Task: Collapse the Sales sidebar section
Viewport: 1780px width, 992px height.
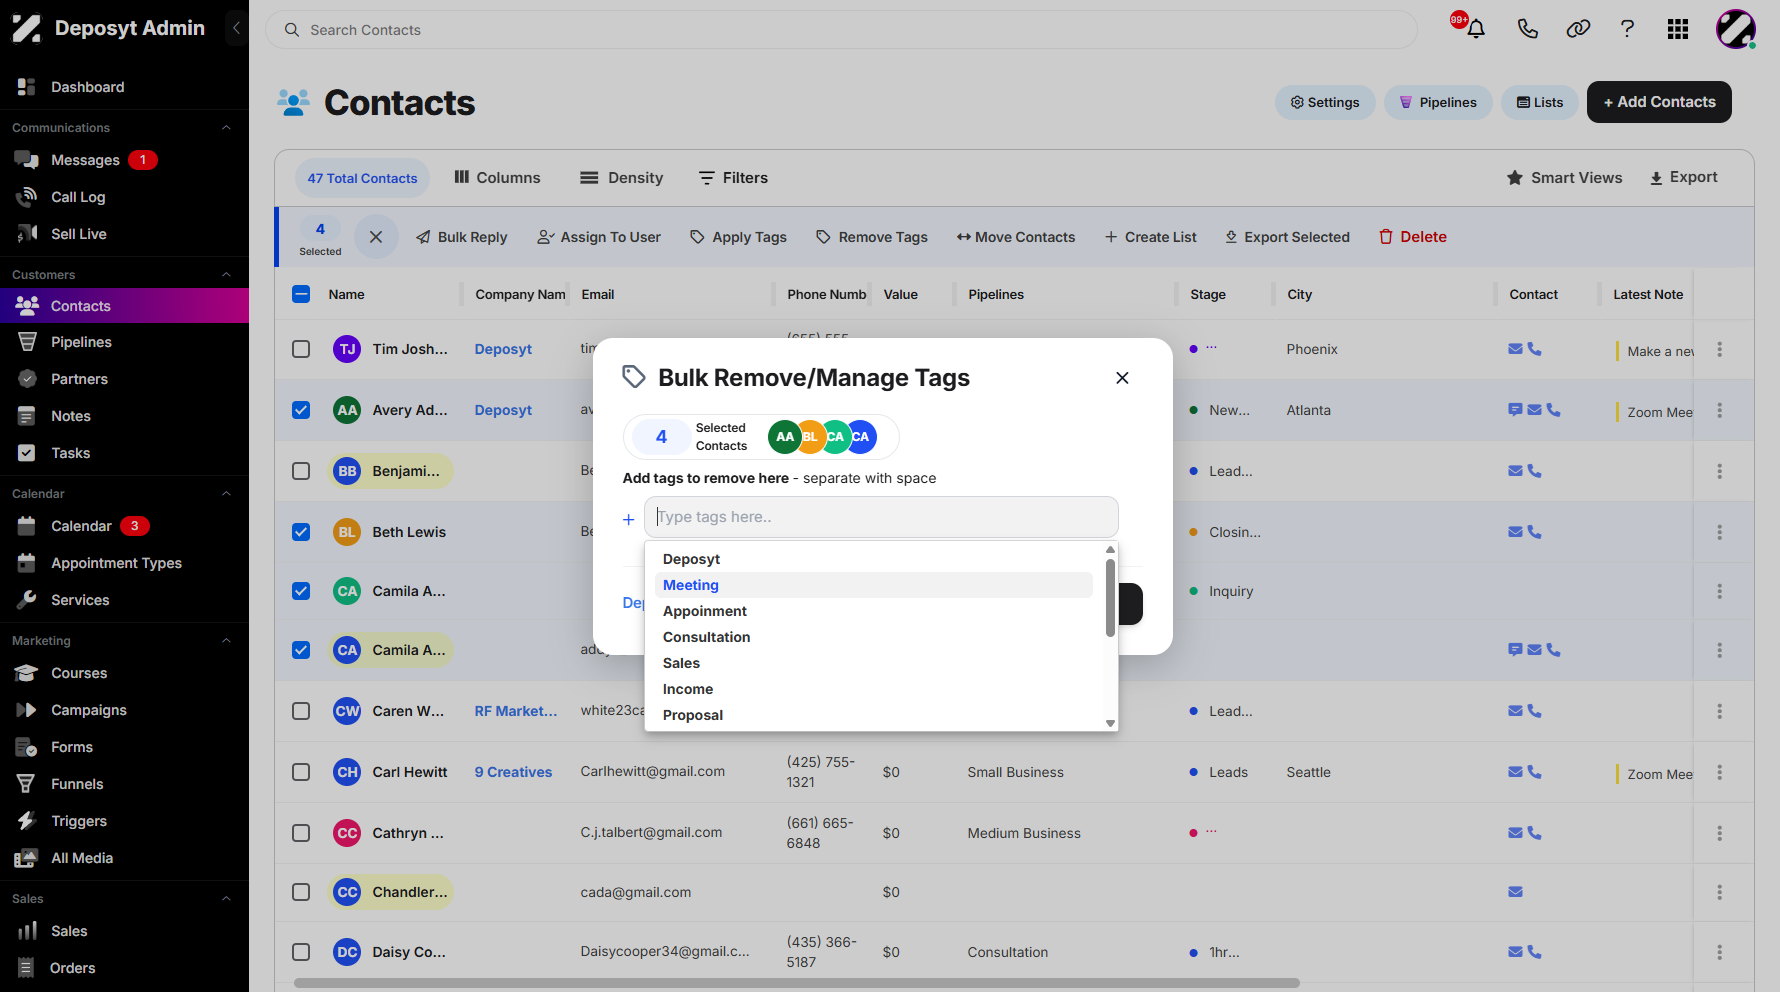Action: click(226, 899)
